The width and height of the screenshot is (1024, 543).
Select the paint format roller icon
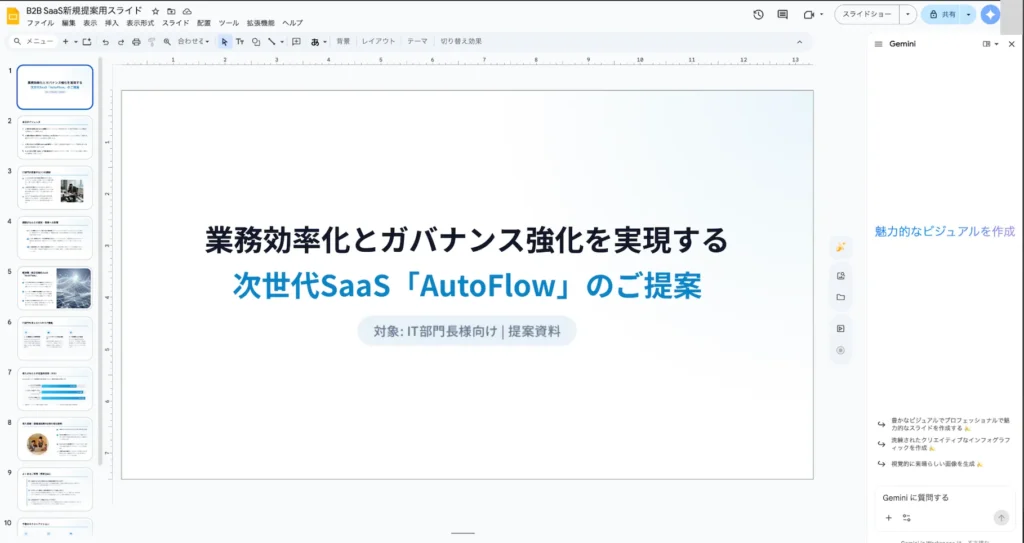(x=152, y=42)
